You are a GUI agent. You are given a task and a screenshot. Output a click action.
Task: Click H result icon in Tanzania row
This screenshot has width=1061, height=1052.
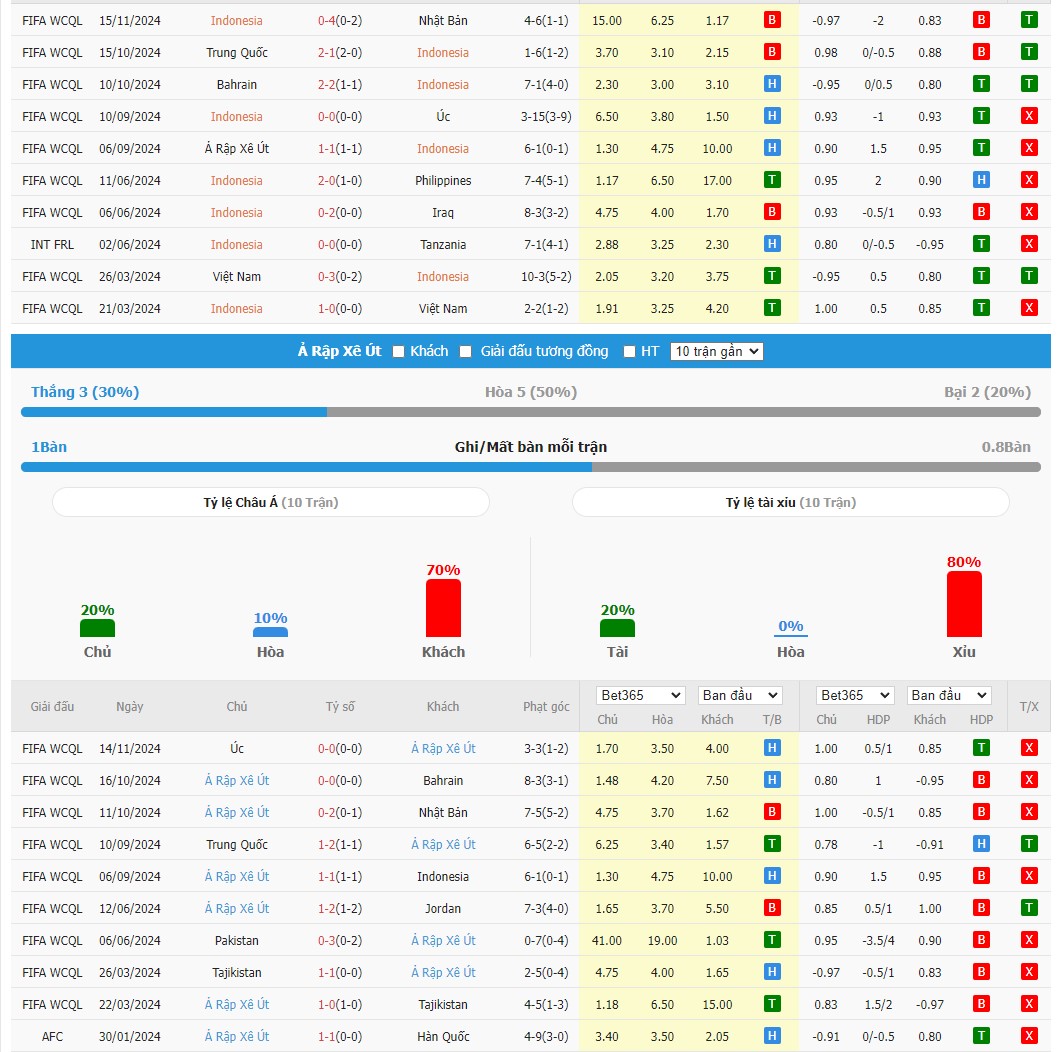(x=771, y=244)
